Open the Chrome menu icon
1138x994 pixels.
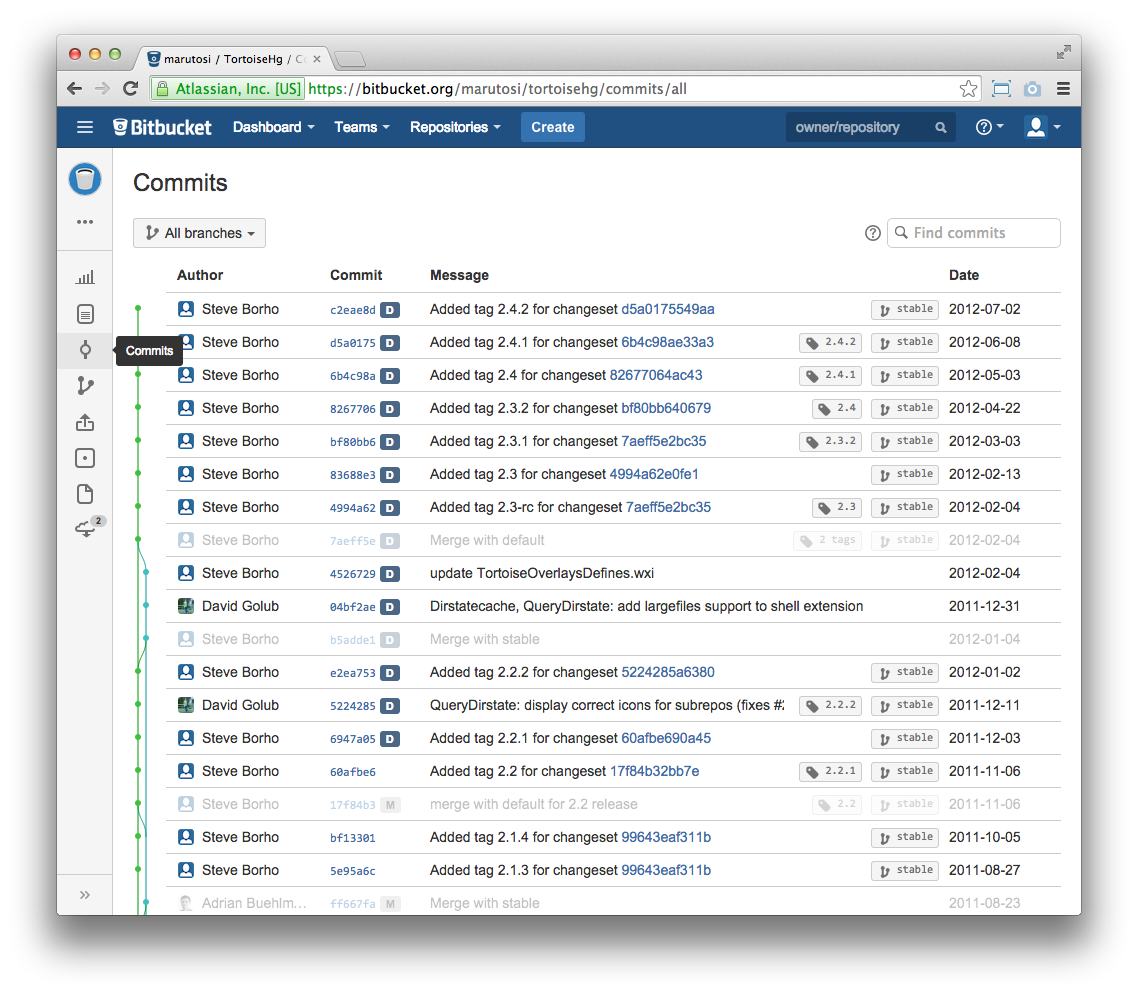(x=1063, y=89)
